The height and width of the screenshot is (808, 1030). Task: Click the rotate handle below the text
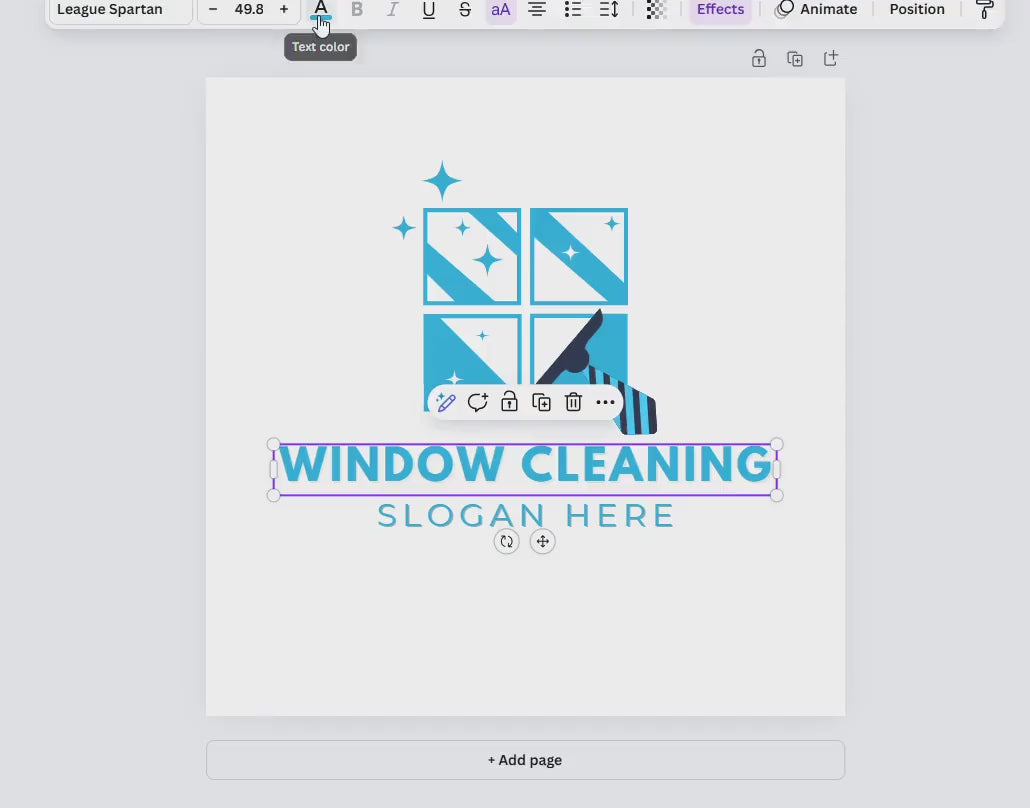coord(506,541)
